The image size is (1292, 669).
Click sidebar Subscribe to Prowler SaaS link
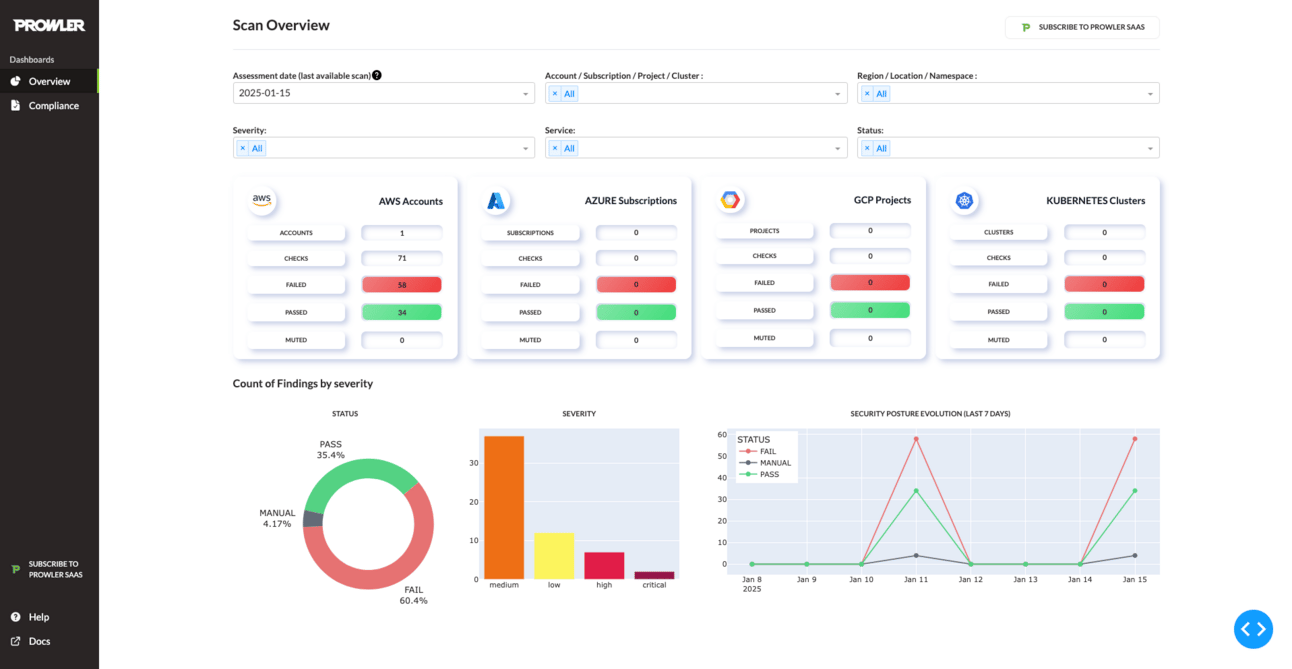[x=49, y=569]
